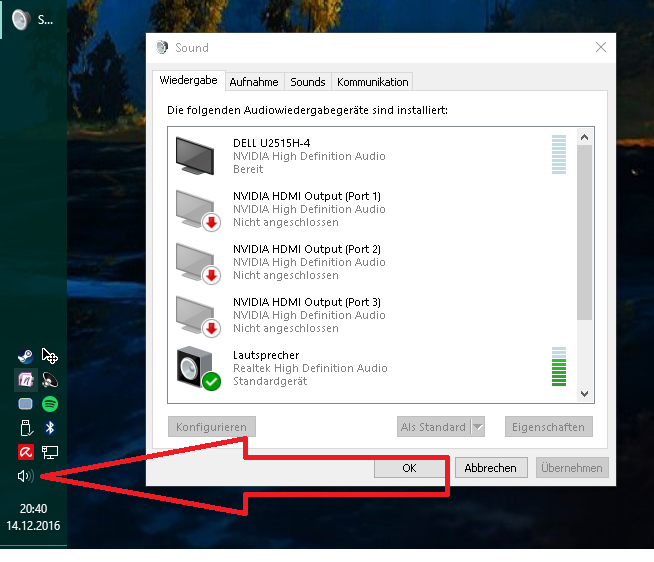Screen dimensions: 654x562
Task: Click the device list scrollbar thumb
Action: pyautogui.click(x=584, y=232)
